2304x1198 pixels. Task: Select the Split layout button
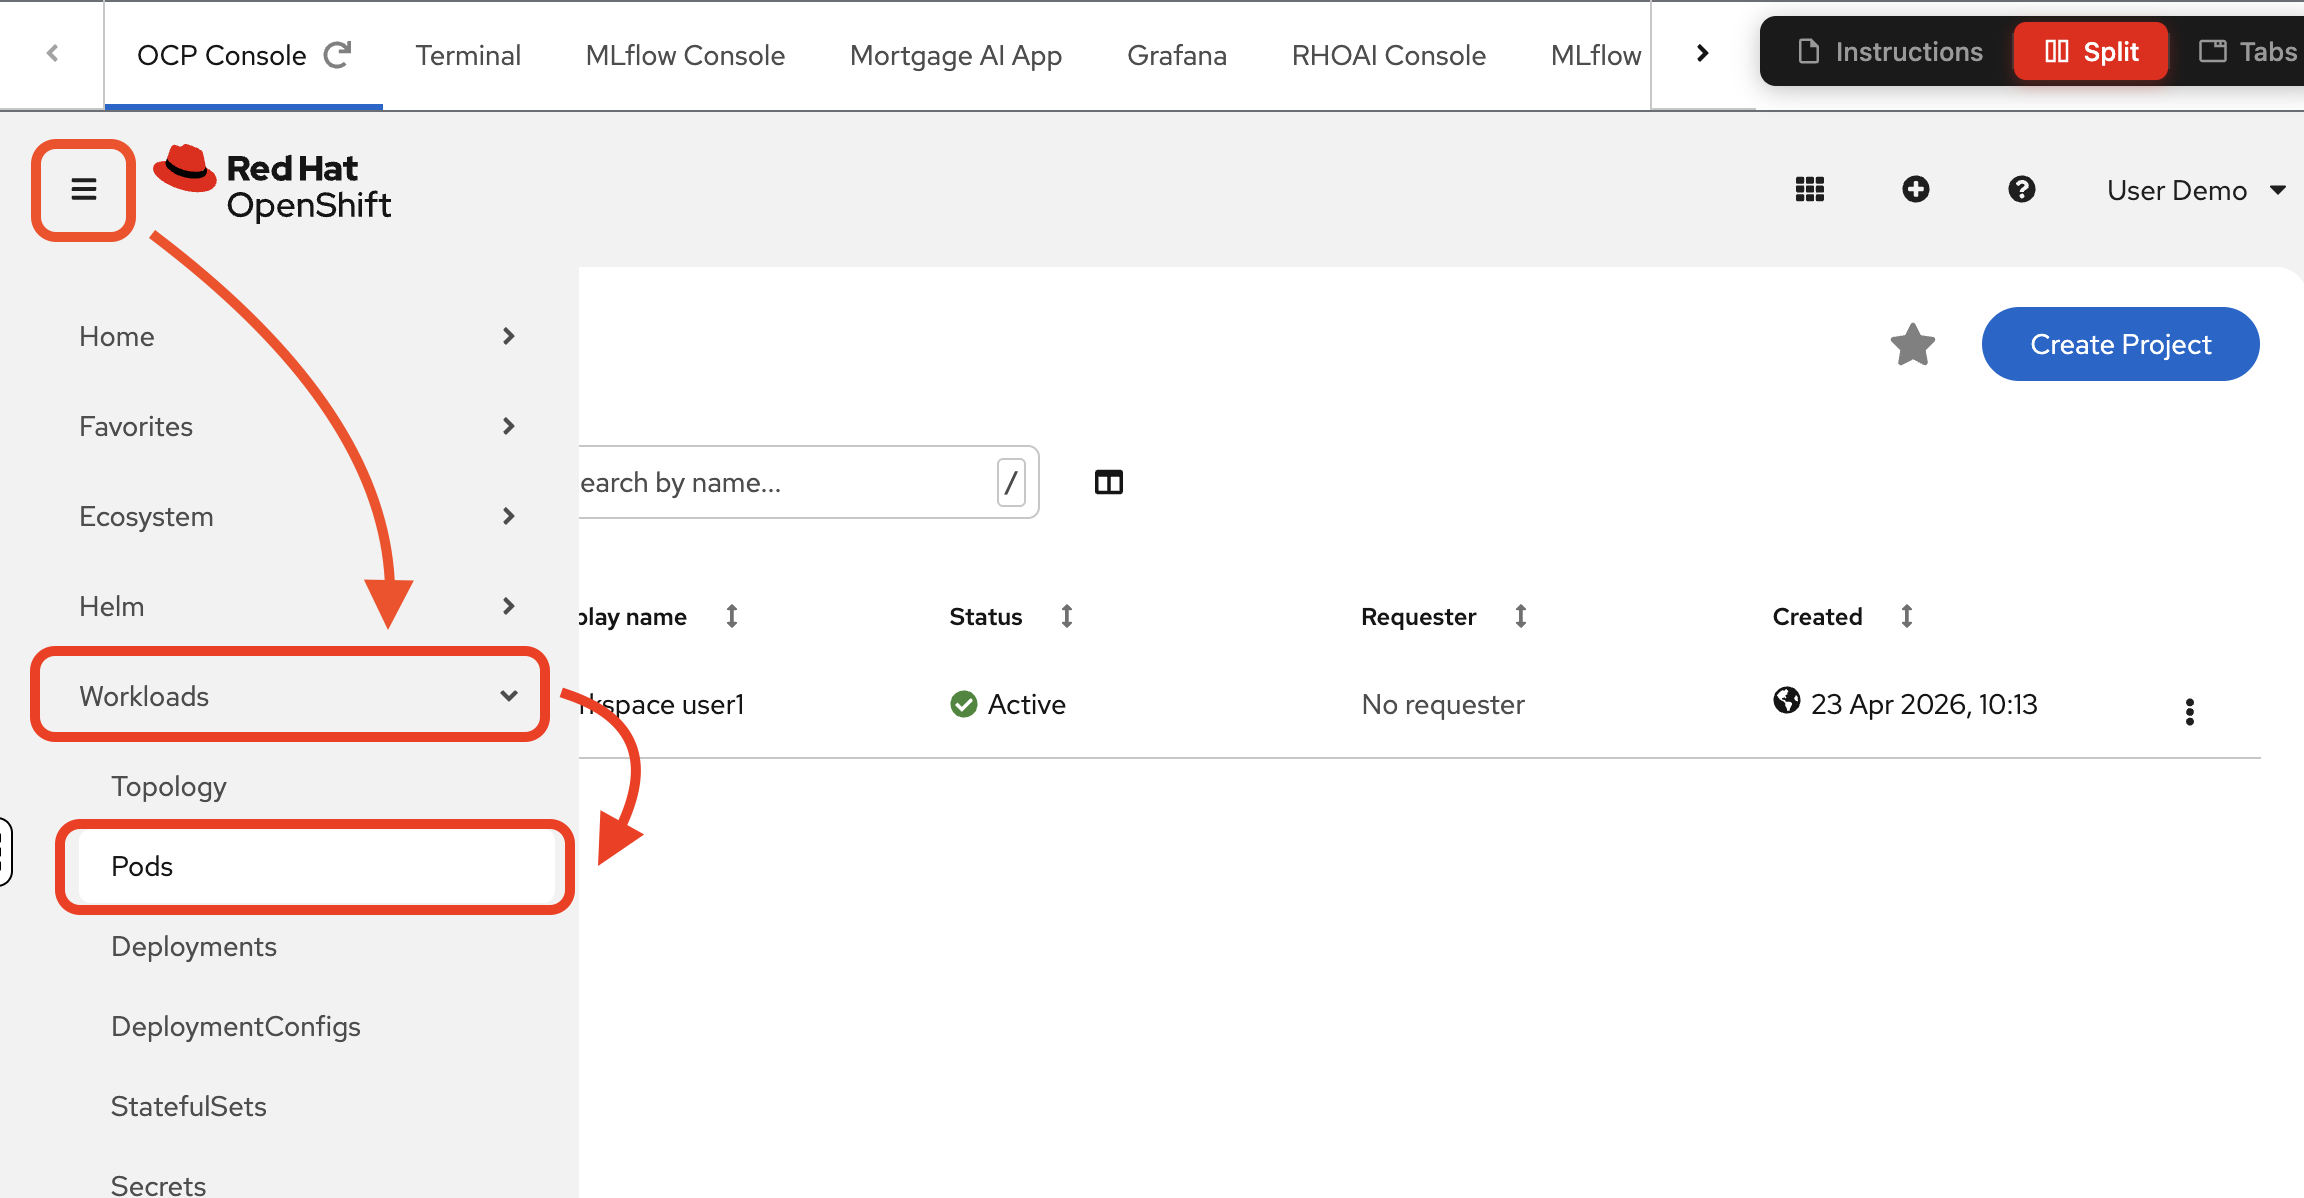(2091, 51)
